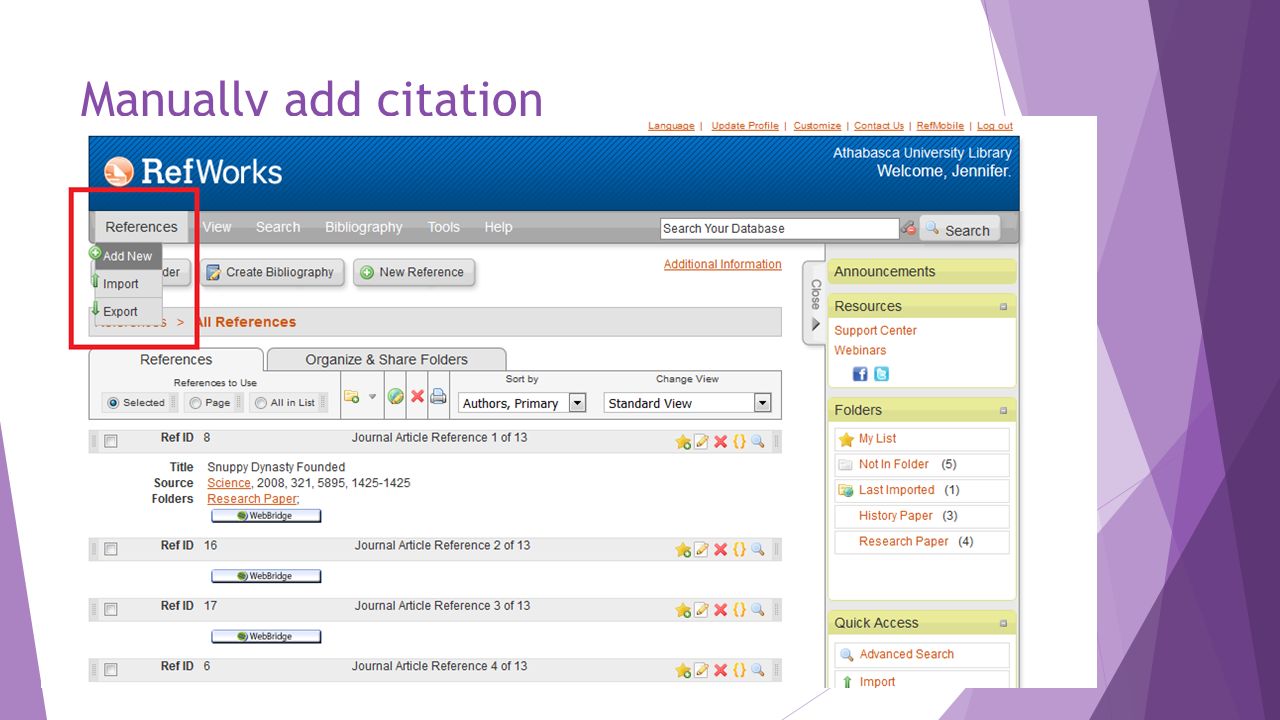
Task: Click the red delete icon in toolbar
Action: pyautogui.click(x=418, y=397)
